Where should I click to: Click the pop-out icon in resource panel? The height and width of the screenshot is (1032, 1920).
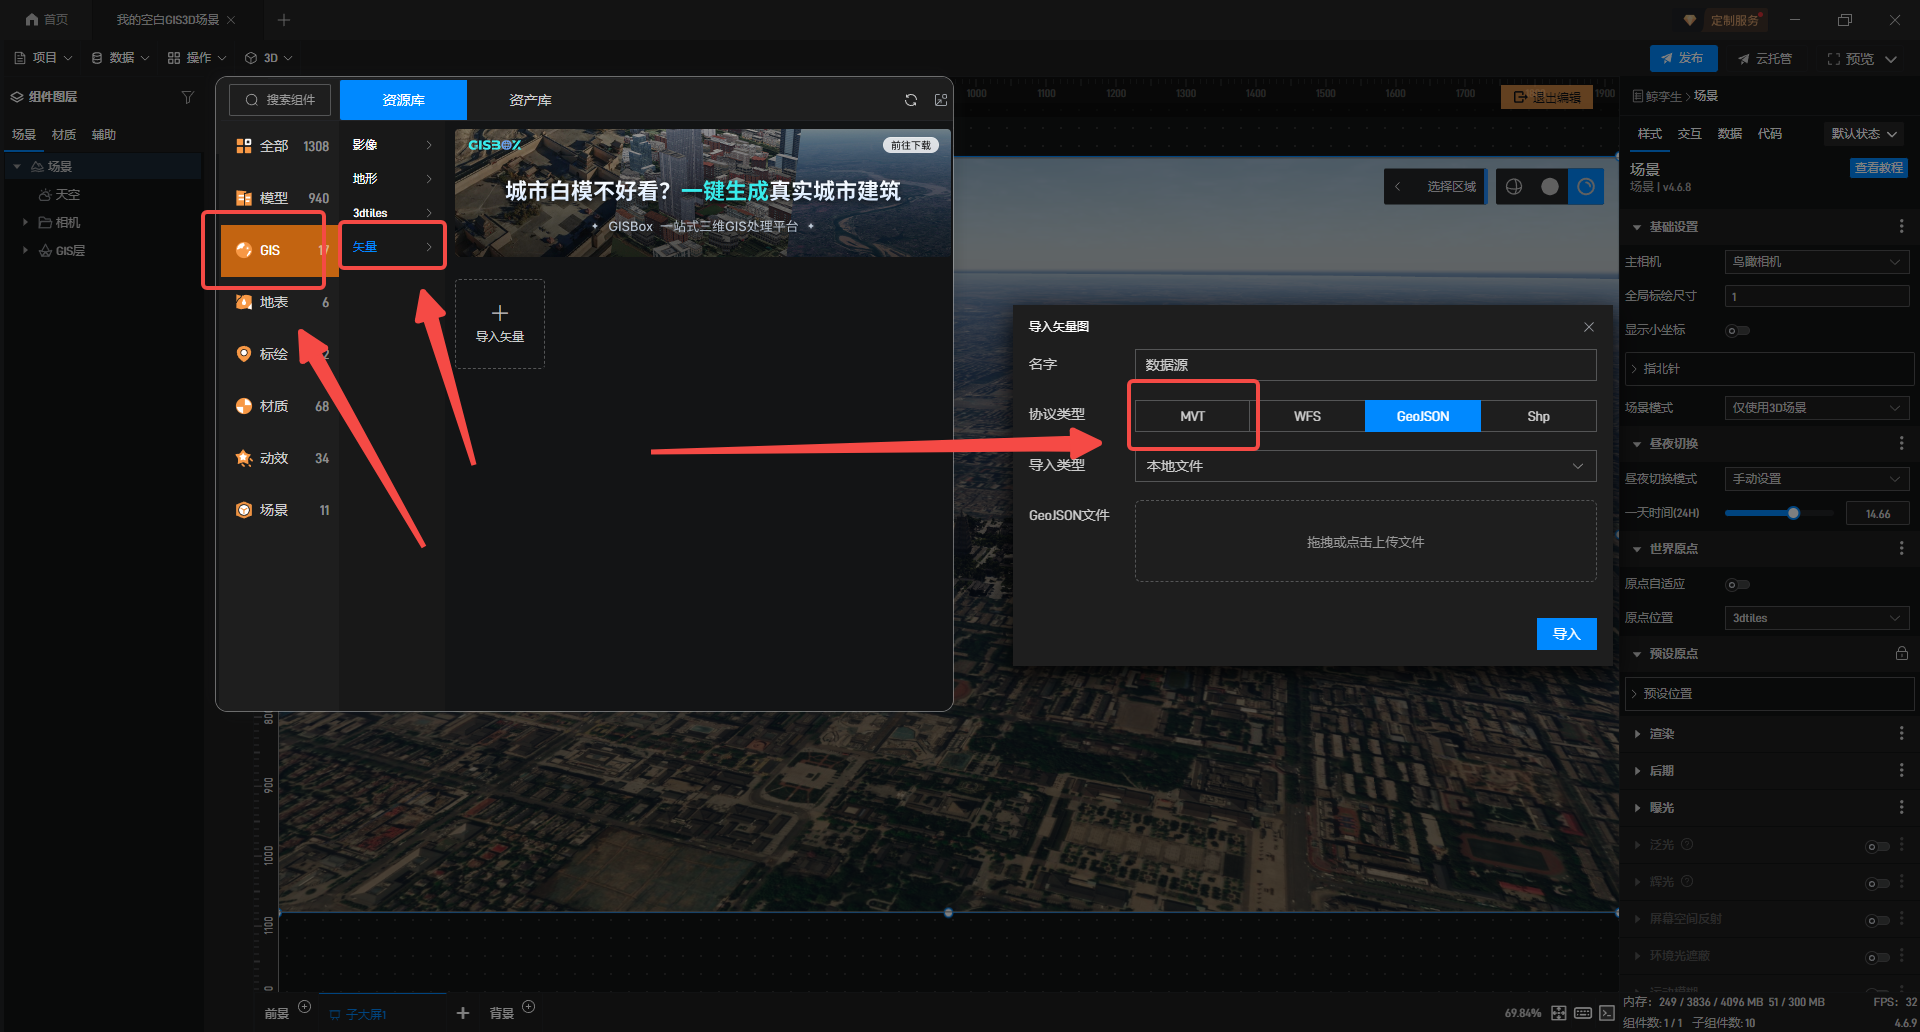(940, 100)
